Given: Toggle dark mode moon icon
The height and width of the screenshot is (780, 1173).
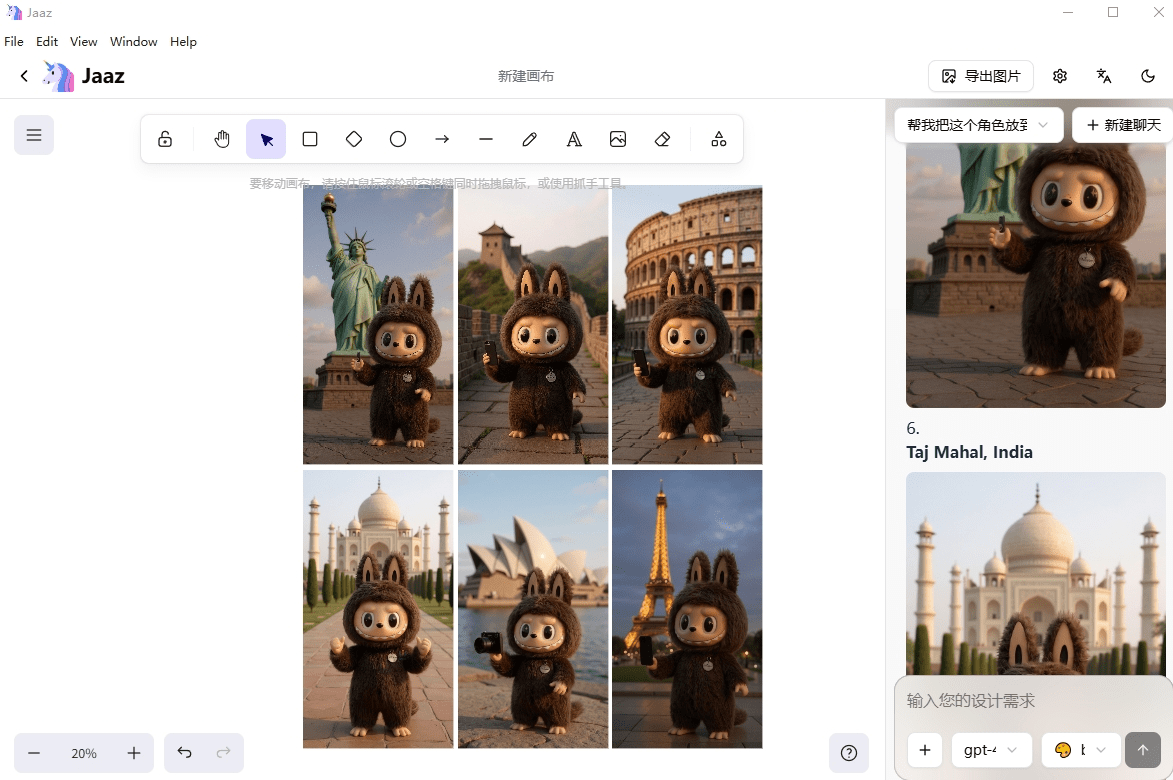Looking at the screenshot, I should coord(1148,76).
